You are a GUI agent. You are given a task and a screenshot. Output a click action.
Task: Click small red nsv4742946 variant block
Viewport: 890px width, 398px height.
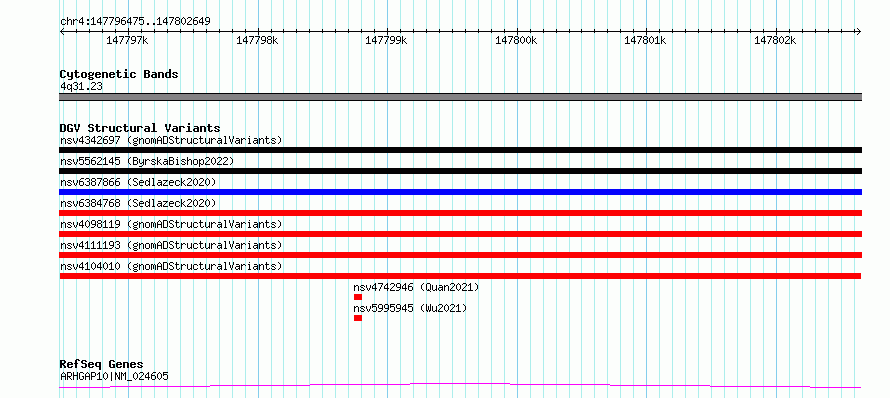coord(358,297)
